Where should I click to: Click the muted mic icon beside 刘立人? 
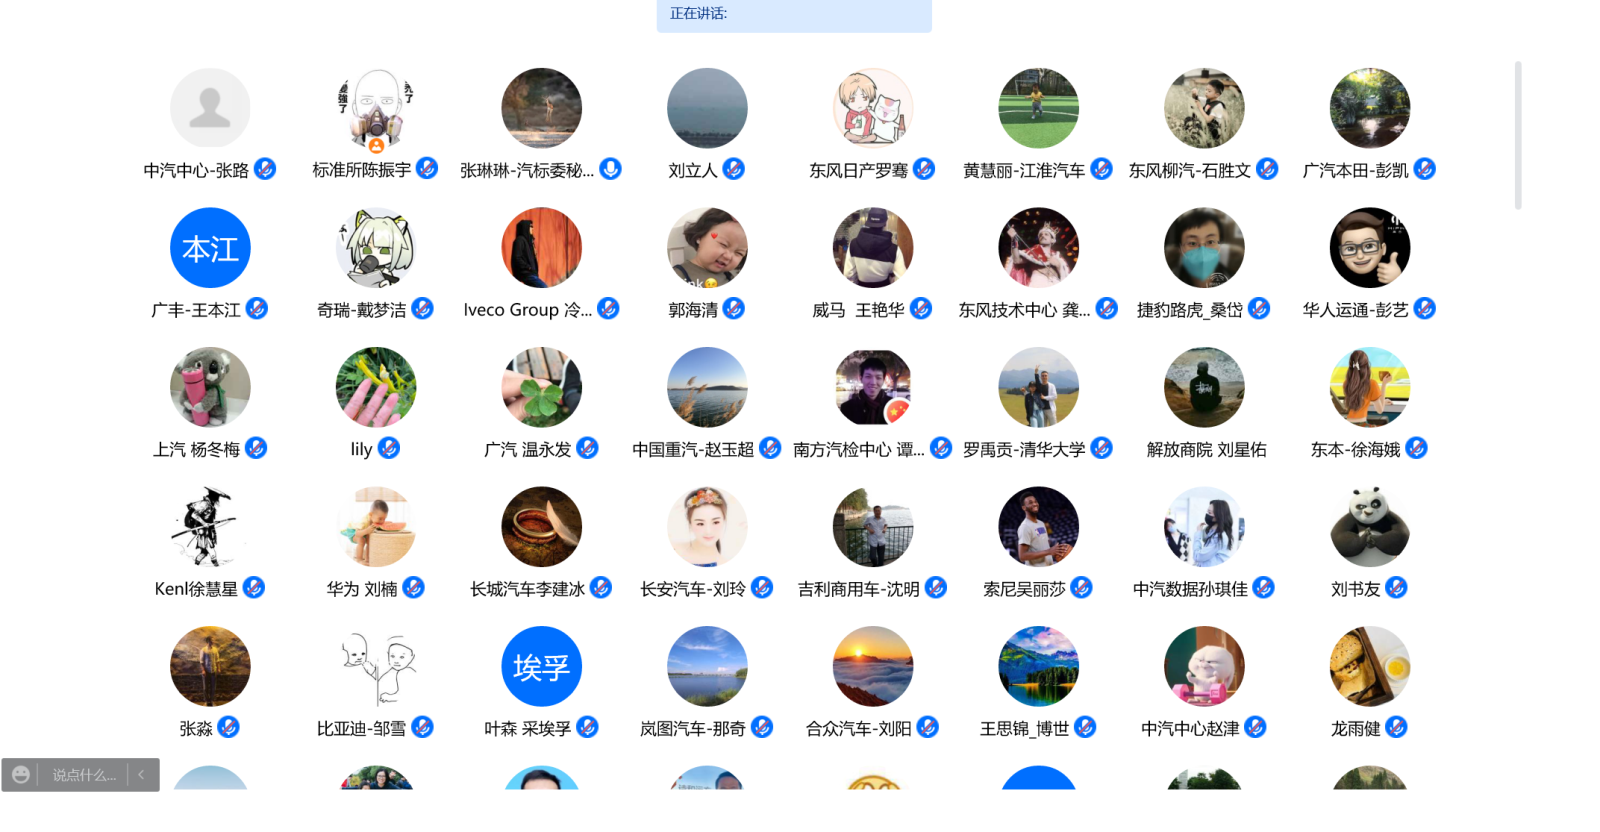(734, 169)
